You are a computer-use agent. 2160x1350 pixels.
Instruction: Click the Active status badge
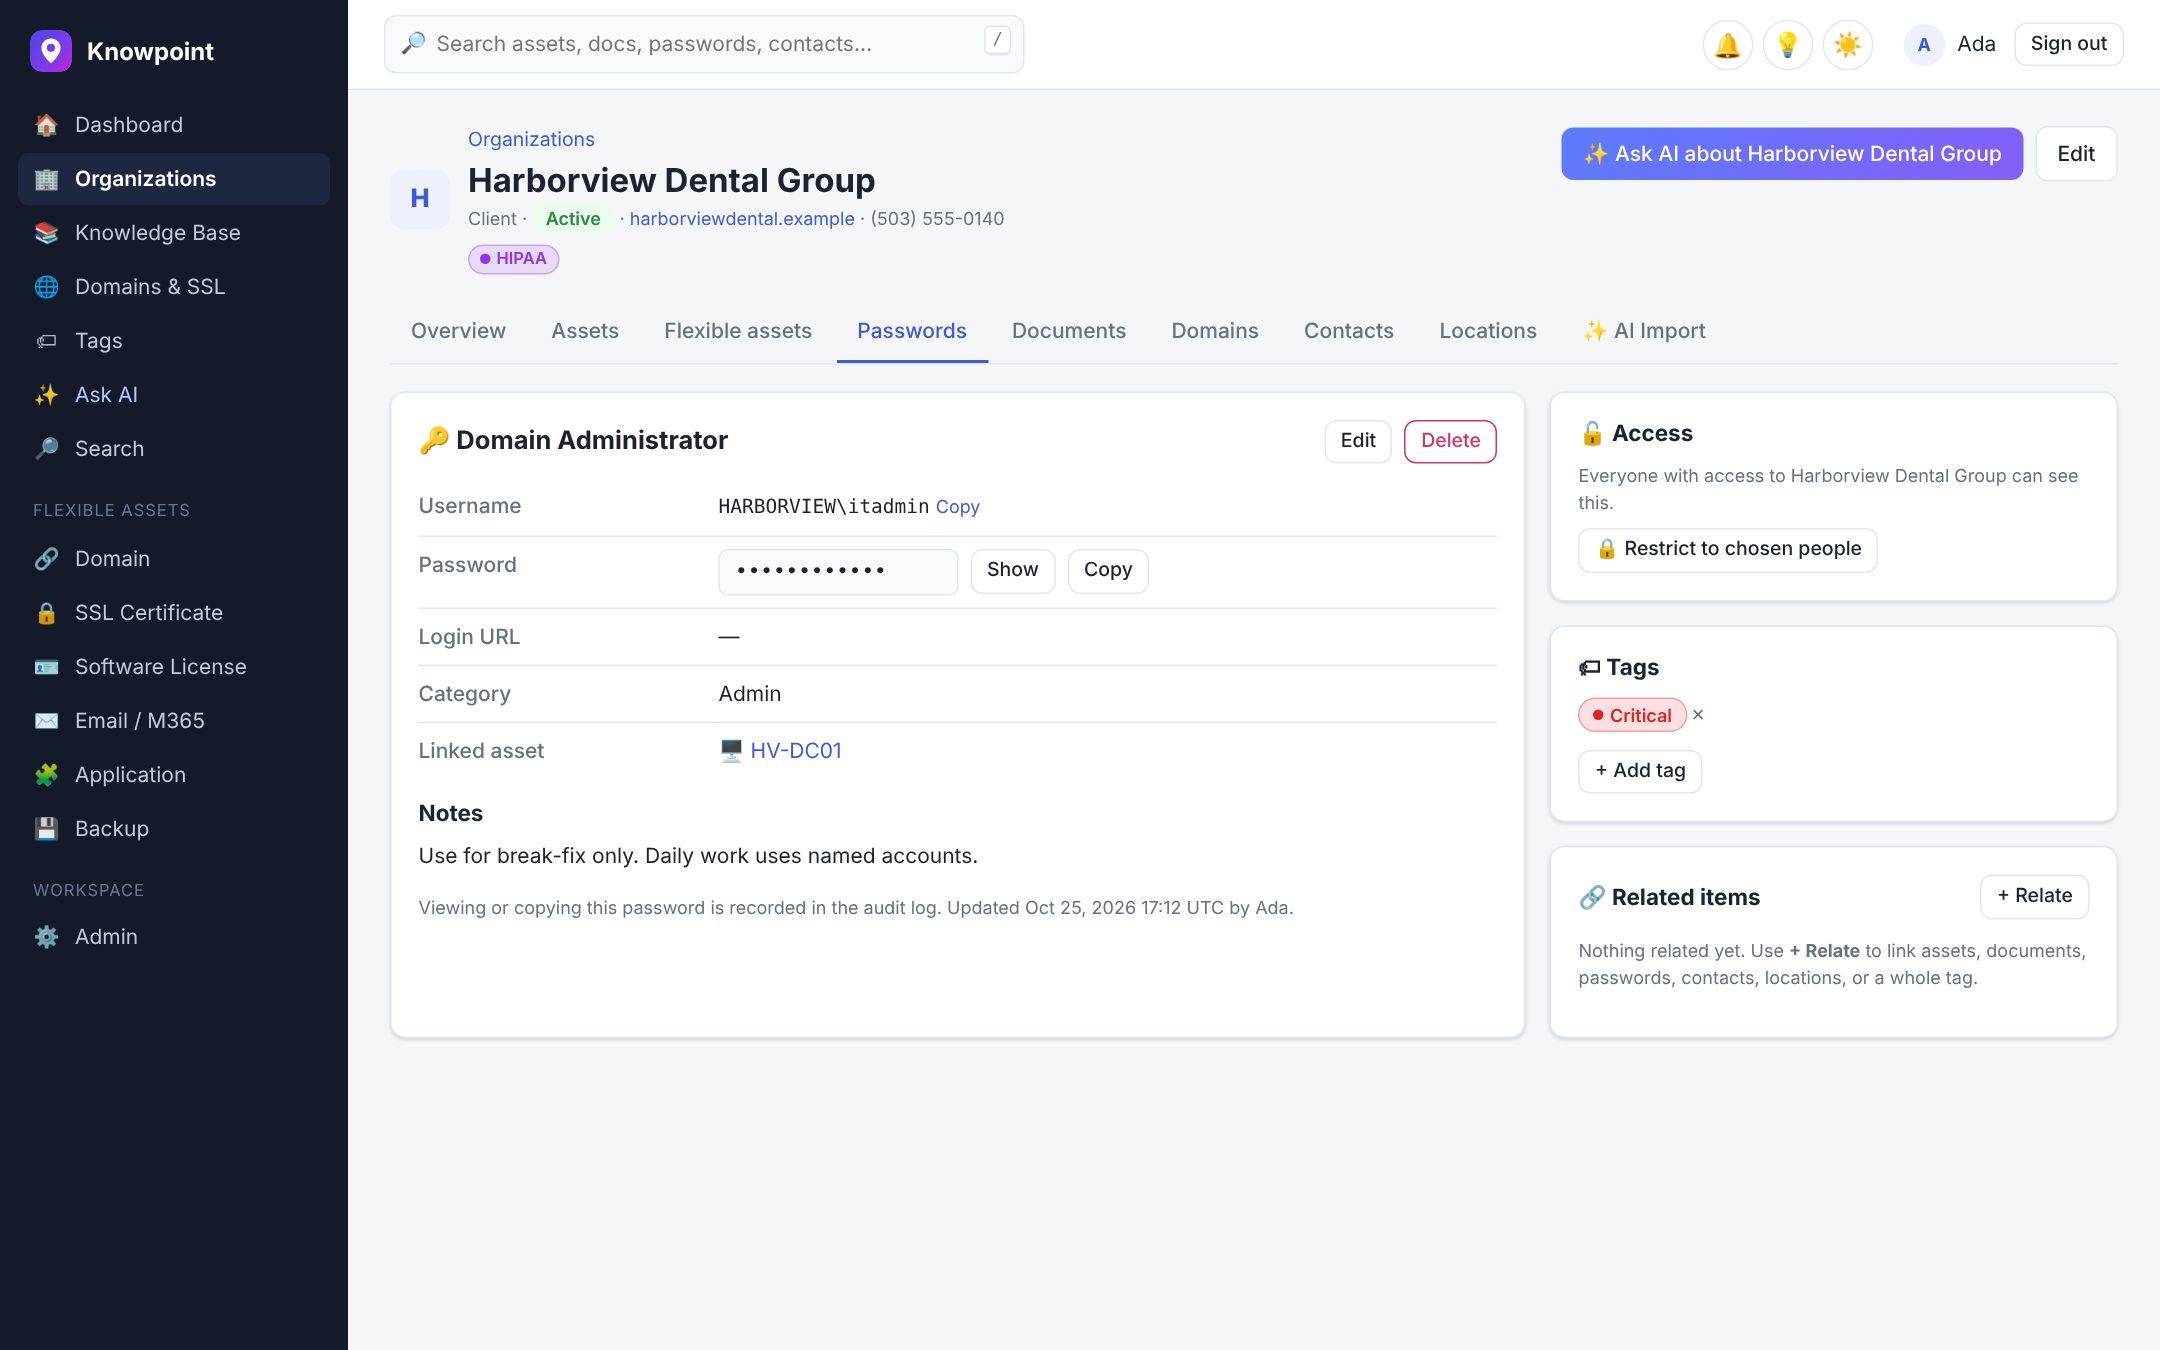572,219
